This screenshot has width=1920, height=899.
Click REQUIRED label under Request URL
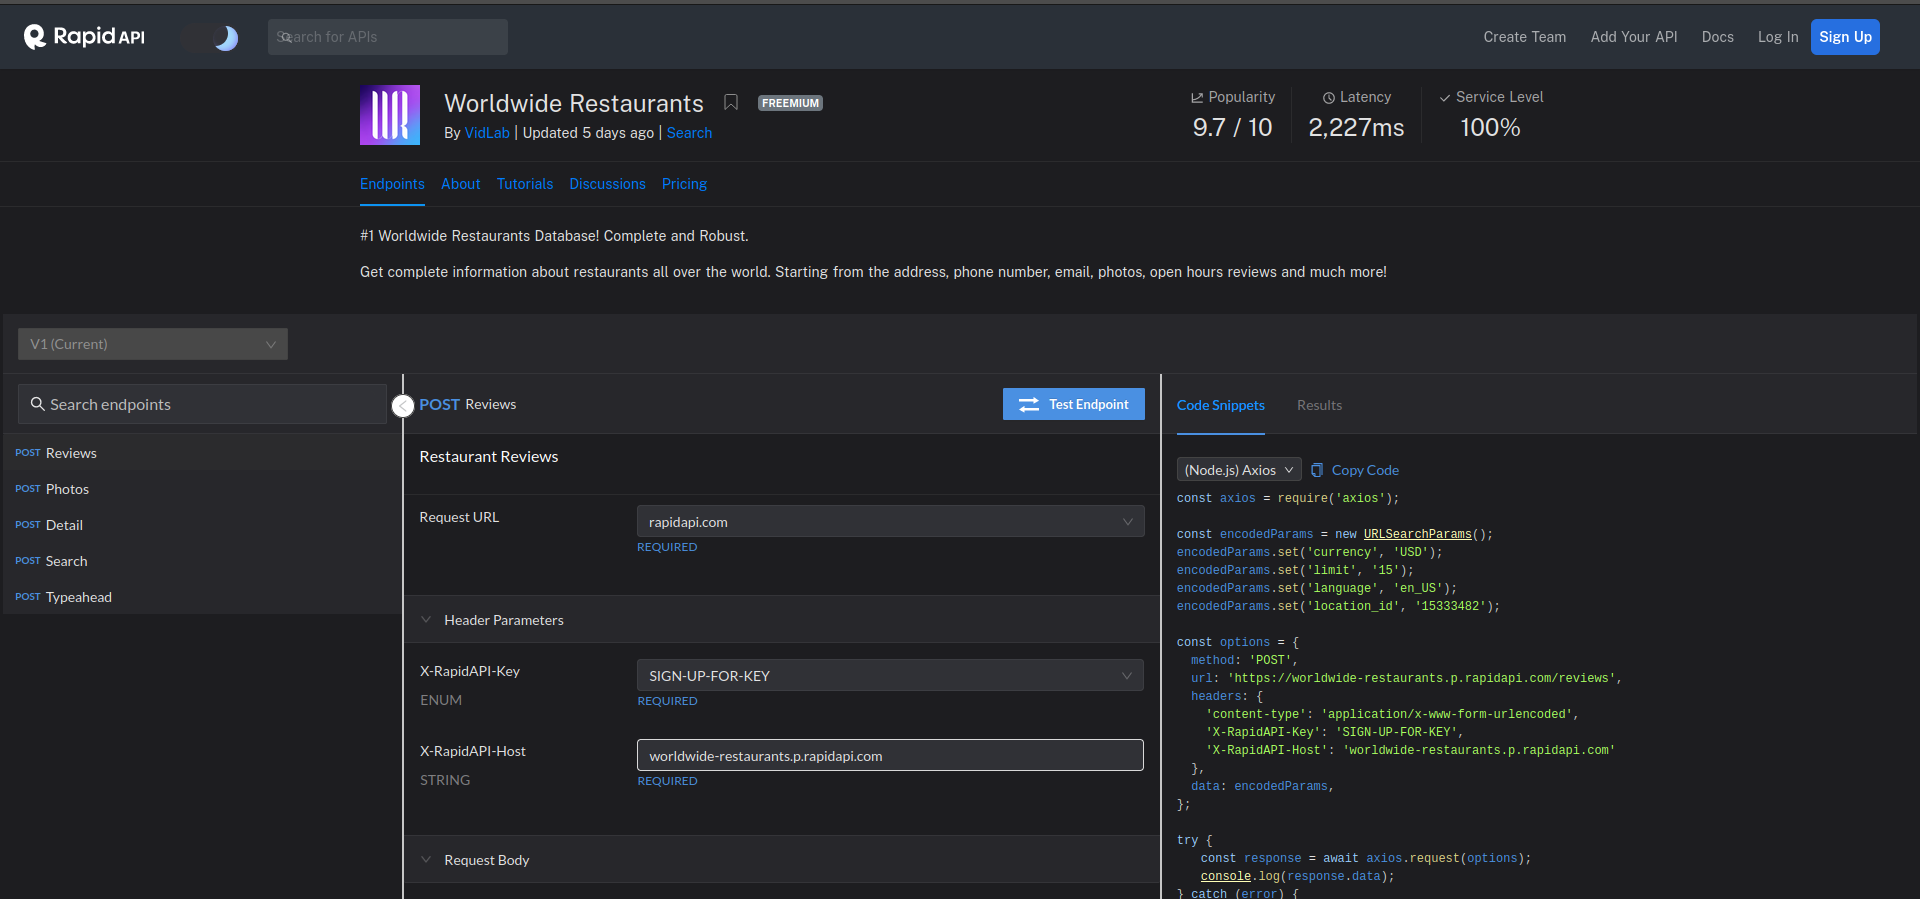click(667, 547)
